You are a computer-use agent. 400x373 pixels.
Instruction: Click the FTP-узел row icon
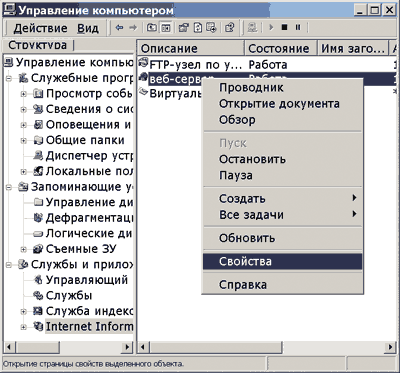coord(144,63)
